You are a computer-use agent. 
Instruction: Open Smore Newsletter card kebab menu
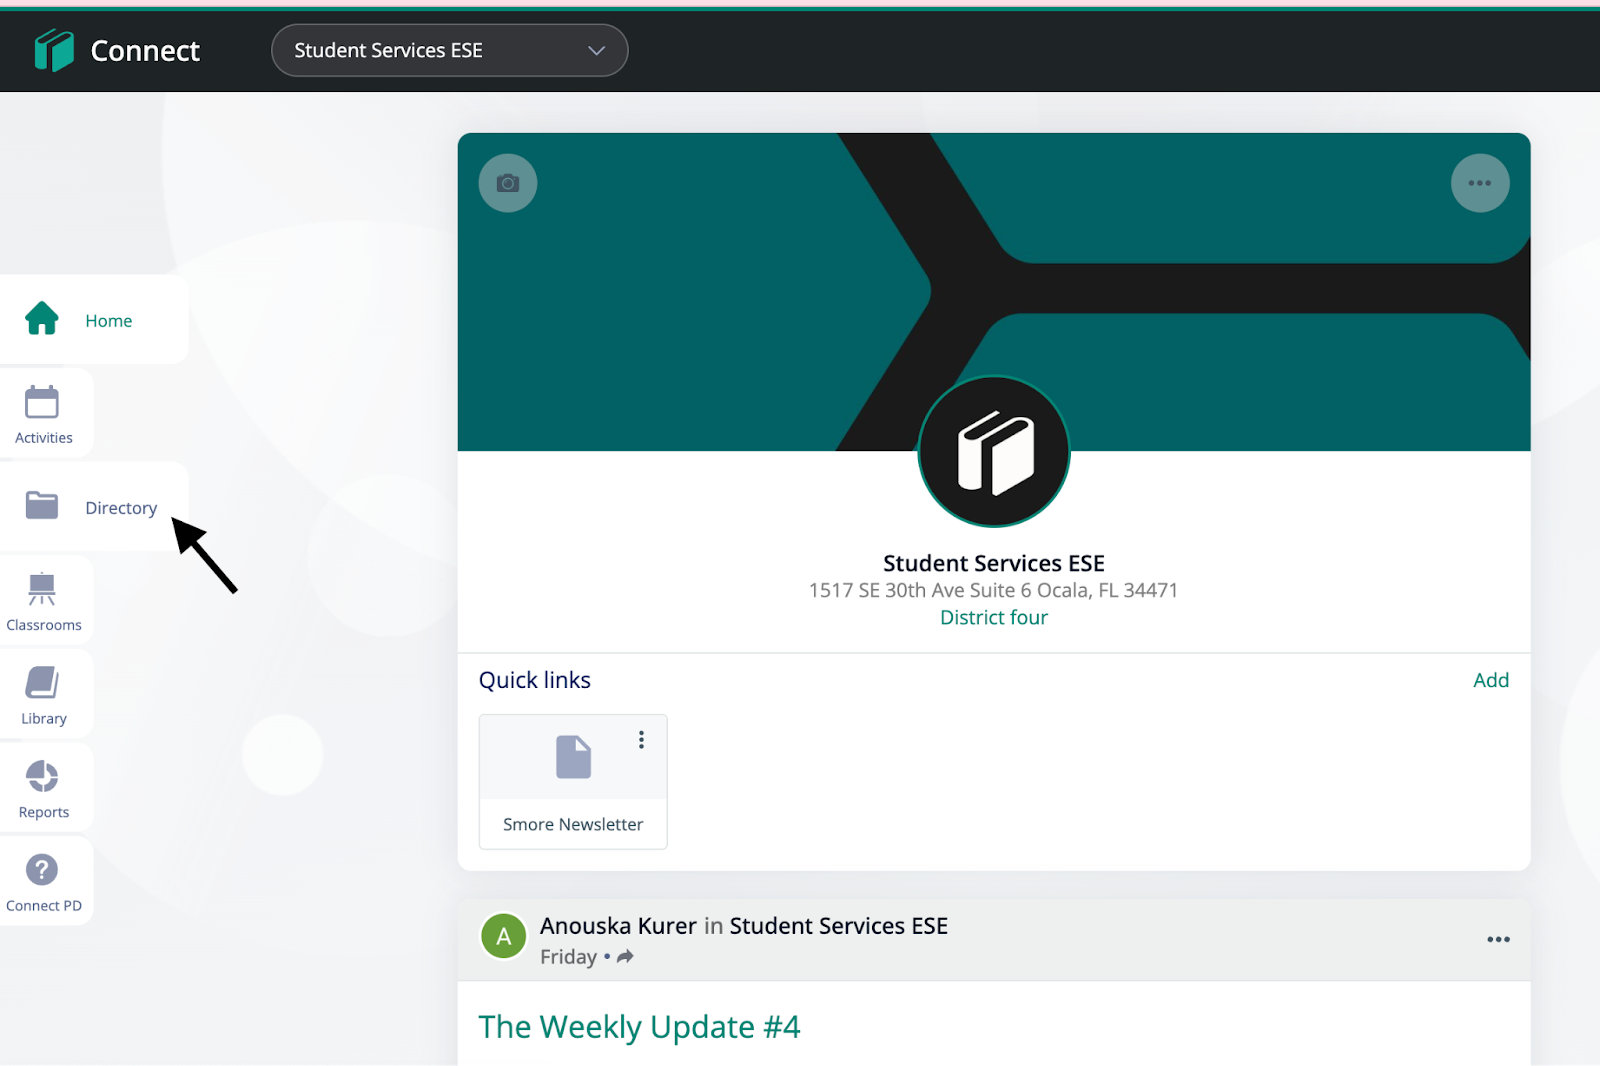pyautogui.click(x=641, y=740)
